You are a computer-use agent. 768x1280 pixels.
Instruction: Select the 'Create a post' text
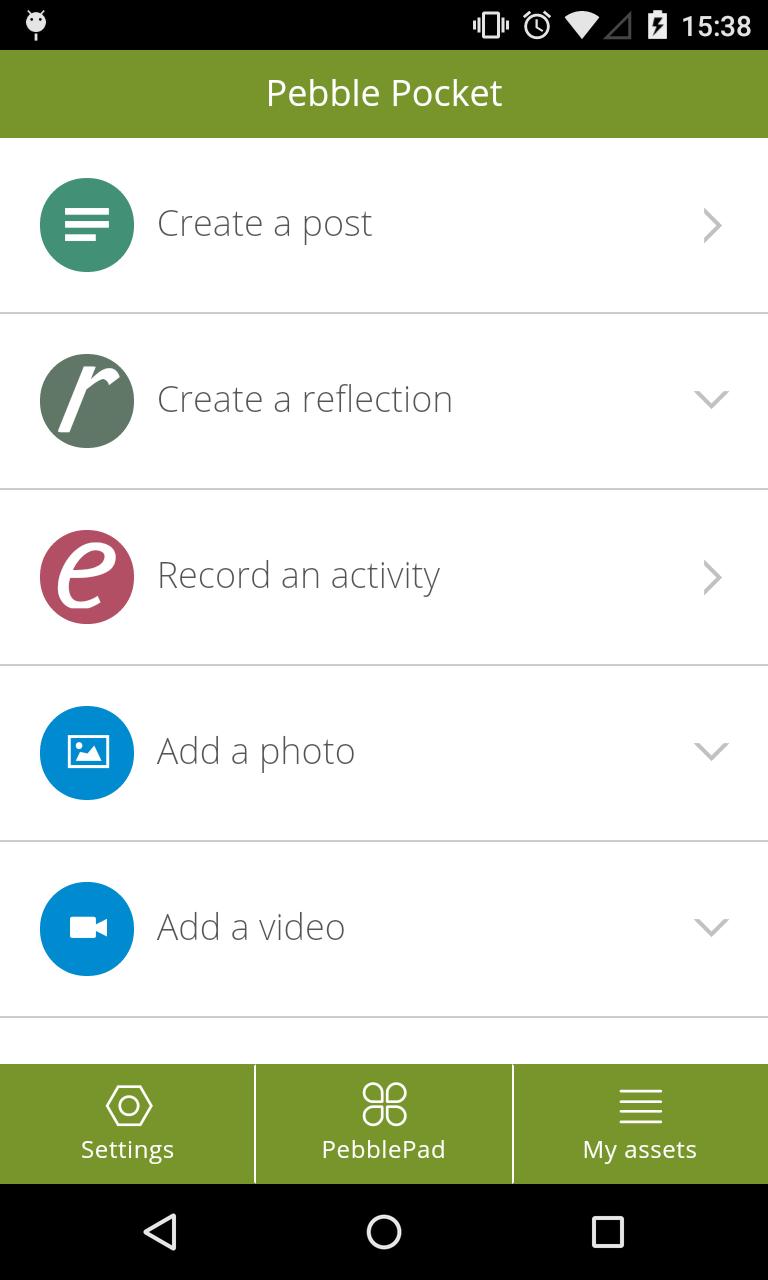point(264,224)
